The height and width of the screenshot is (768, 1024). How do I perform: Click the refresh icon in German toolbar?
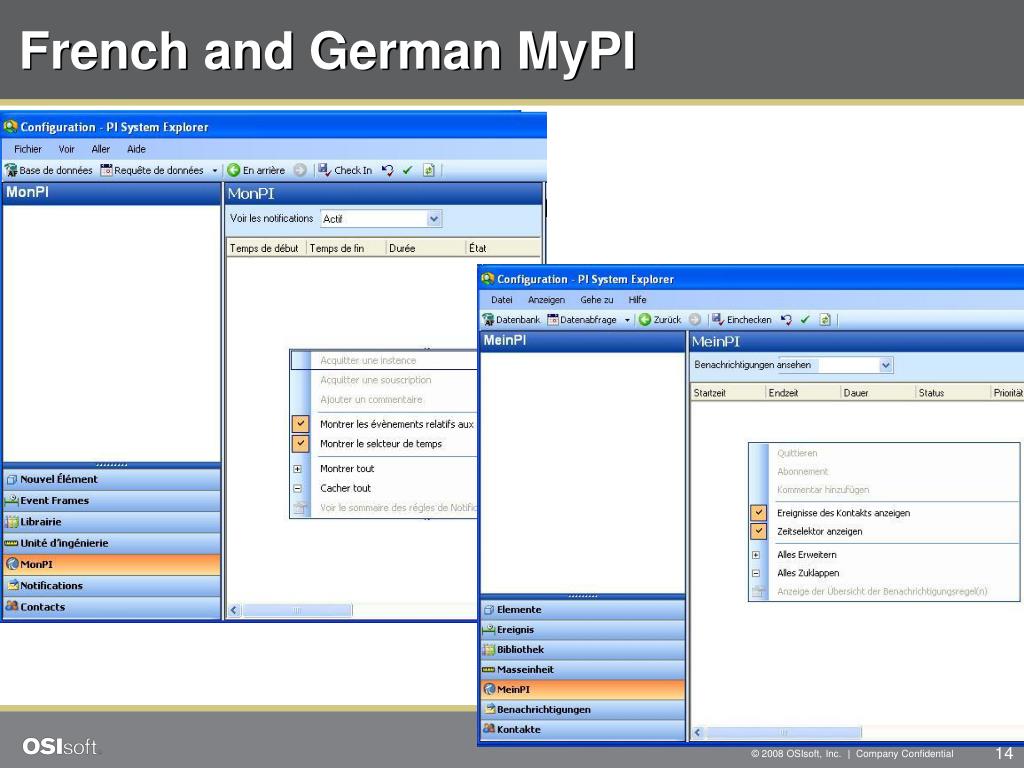point(825,320)
